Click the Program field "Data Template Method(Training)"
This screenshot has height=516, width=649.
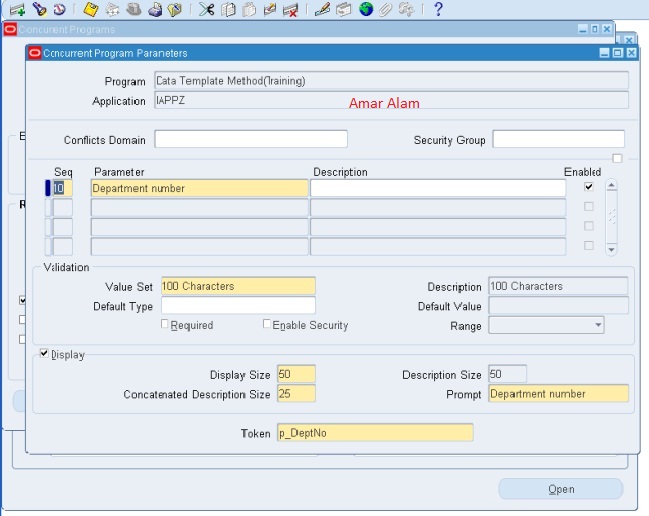coord(392,80)
